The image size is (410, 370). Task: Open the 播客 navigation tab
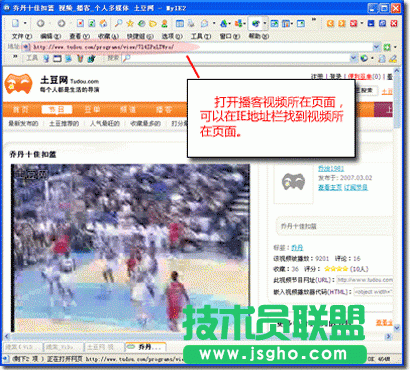164,109
